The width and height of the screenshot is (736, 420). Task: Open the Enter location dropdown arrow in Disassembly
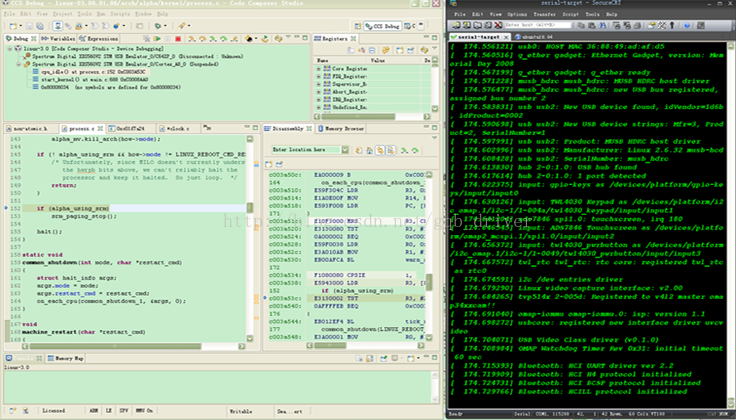click(x=345, y=150)
